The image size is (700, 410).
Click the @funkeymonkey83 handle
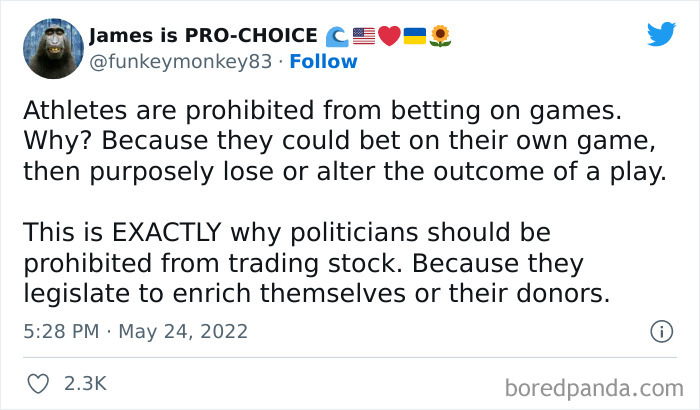click(x=180, y=61)
